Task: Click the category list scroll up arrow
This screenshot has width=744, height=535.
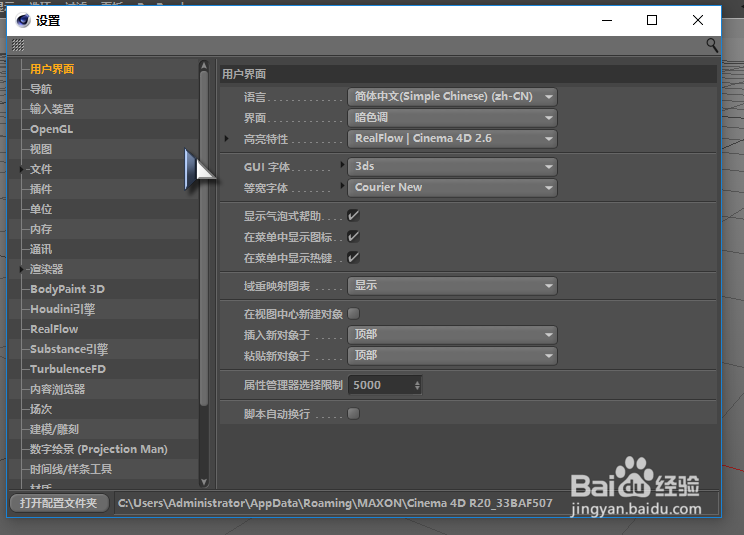Action: click(204, 65)
